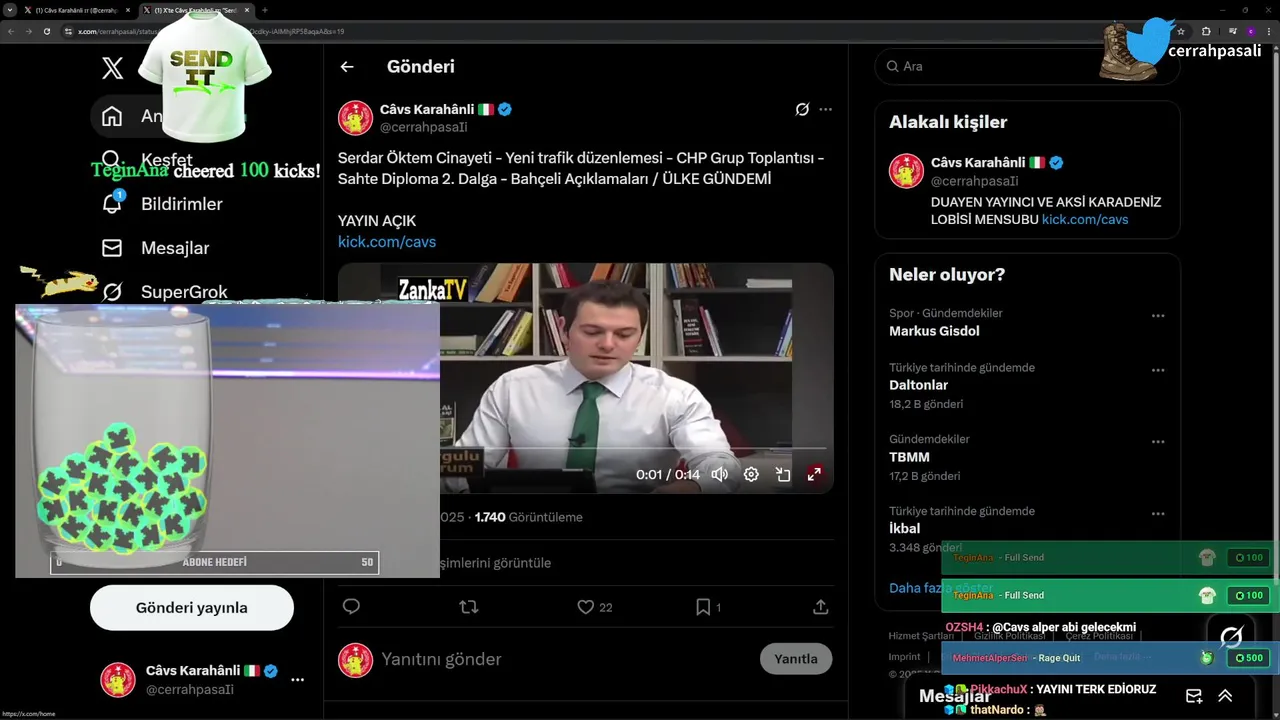Open Mesajlar in the left sidebar
The width and height of the screenshot is (1280, 720).
155,248
